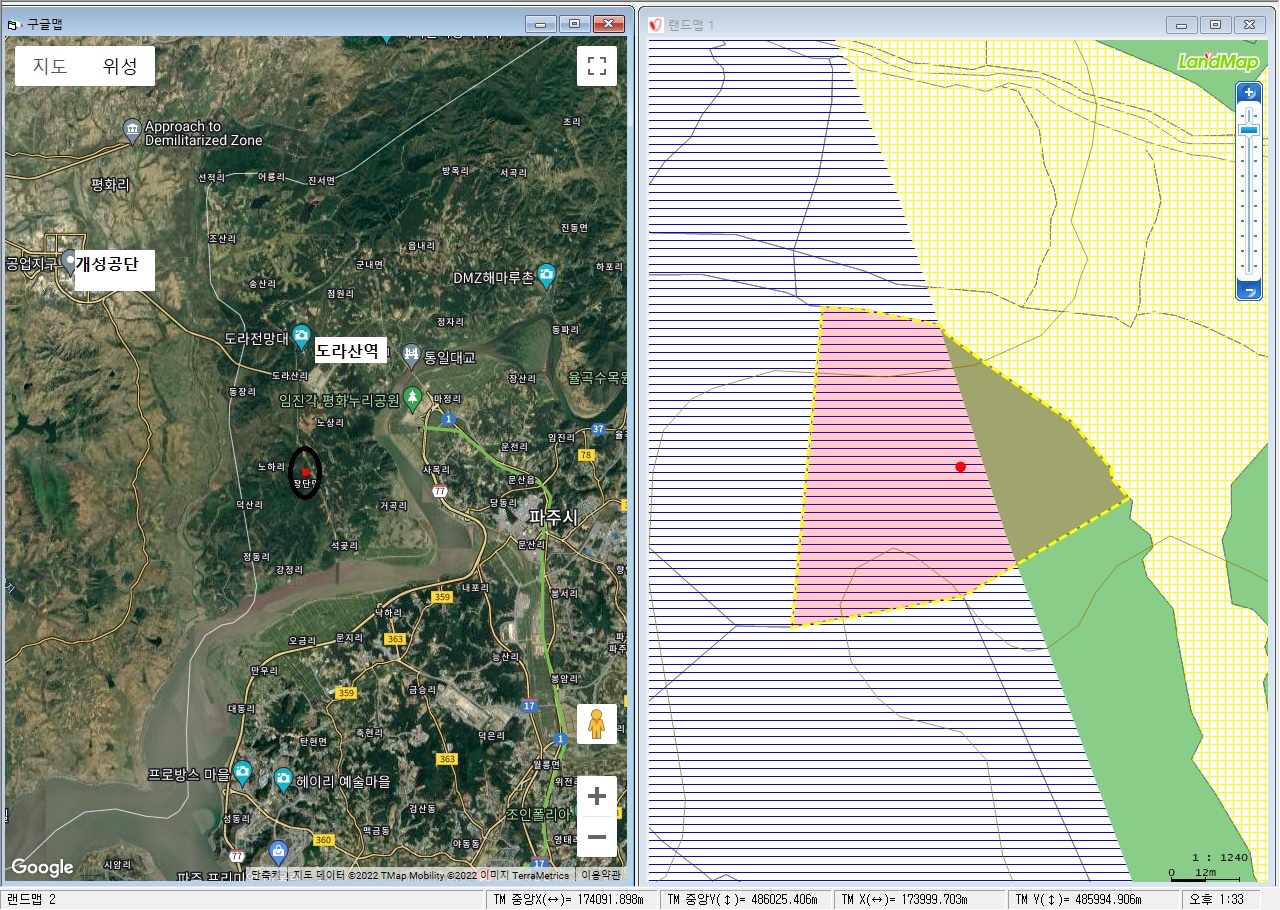Select the 도라전망대 camera marker

(301, 336)
